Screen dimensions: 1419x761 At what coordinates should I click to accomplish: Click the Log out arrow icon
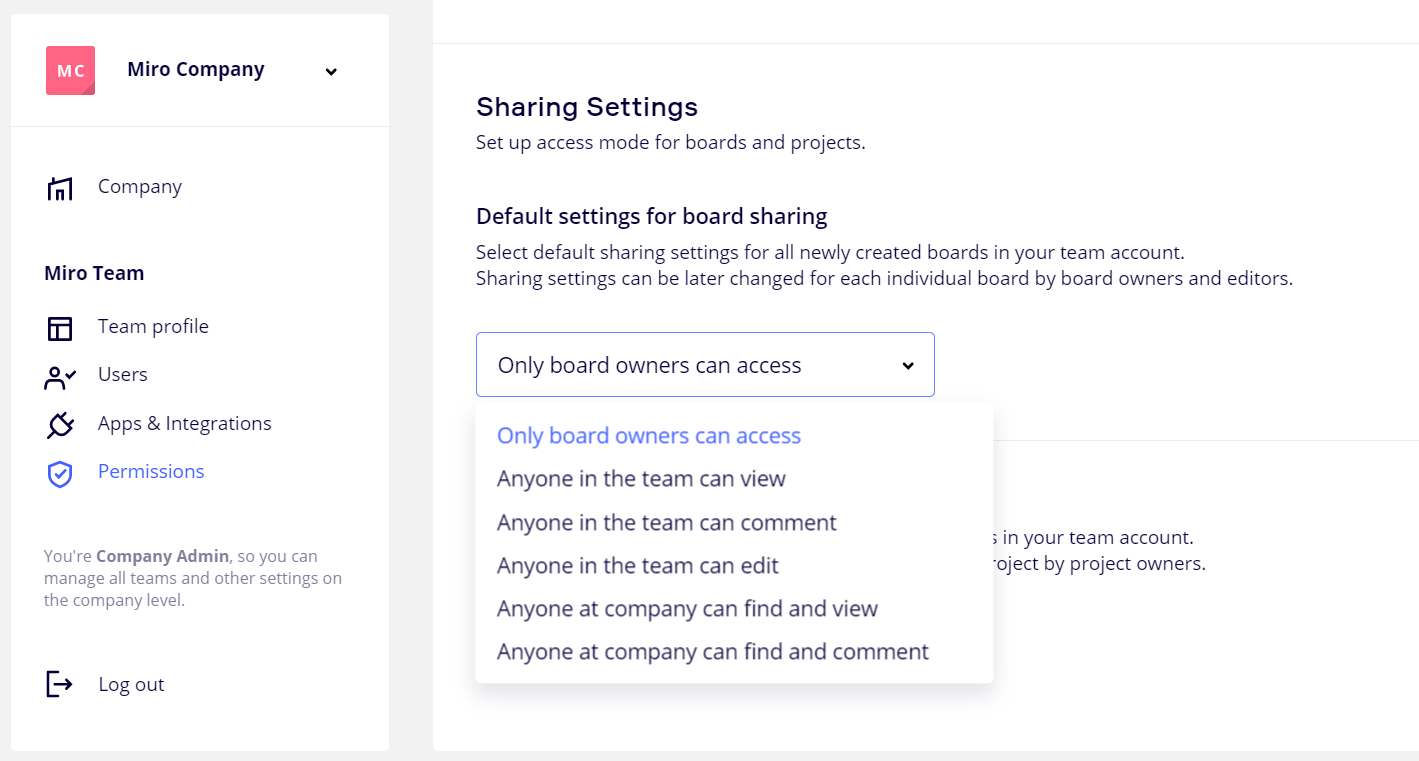point(60,685)
